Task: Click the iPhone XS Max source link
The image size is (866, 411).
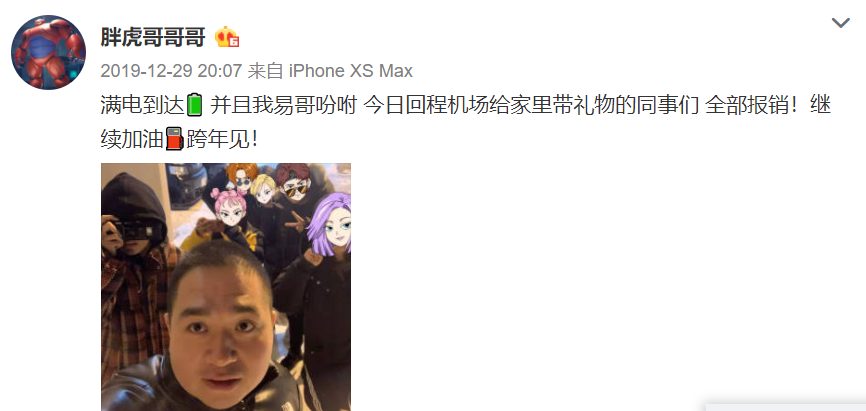Action: pos(351,71)
